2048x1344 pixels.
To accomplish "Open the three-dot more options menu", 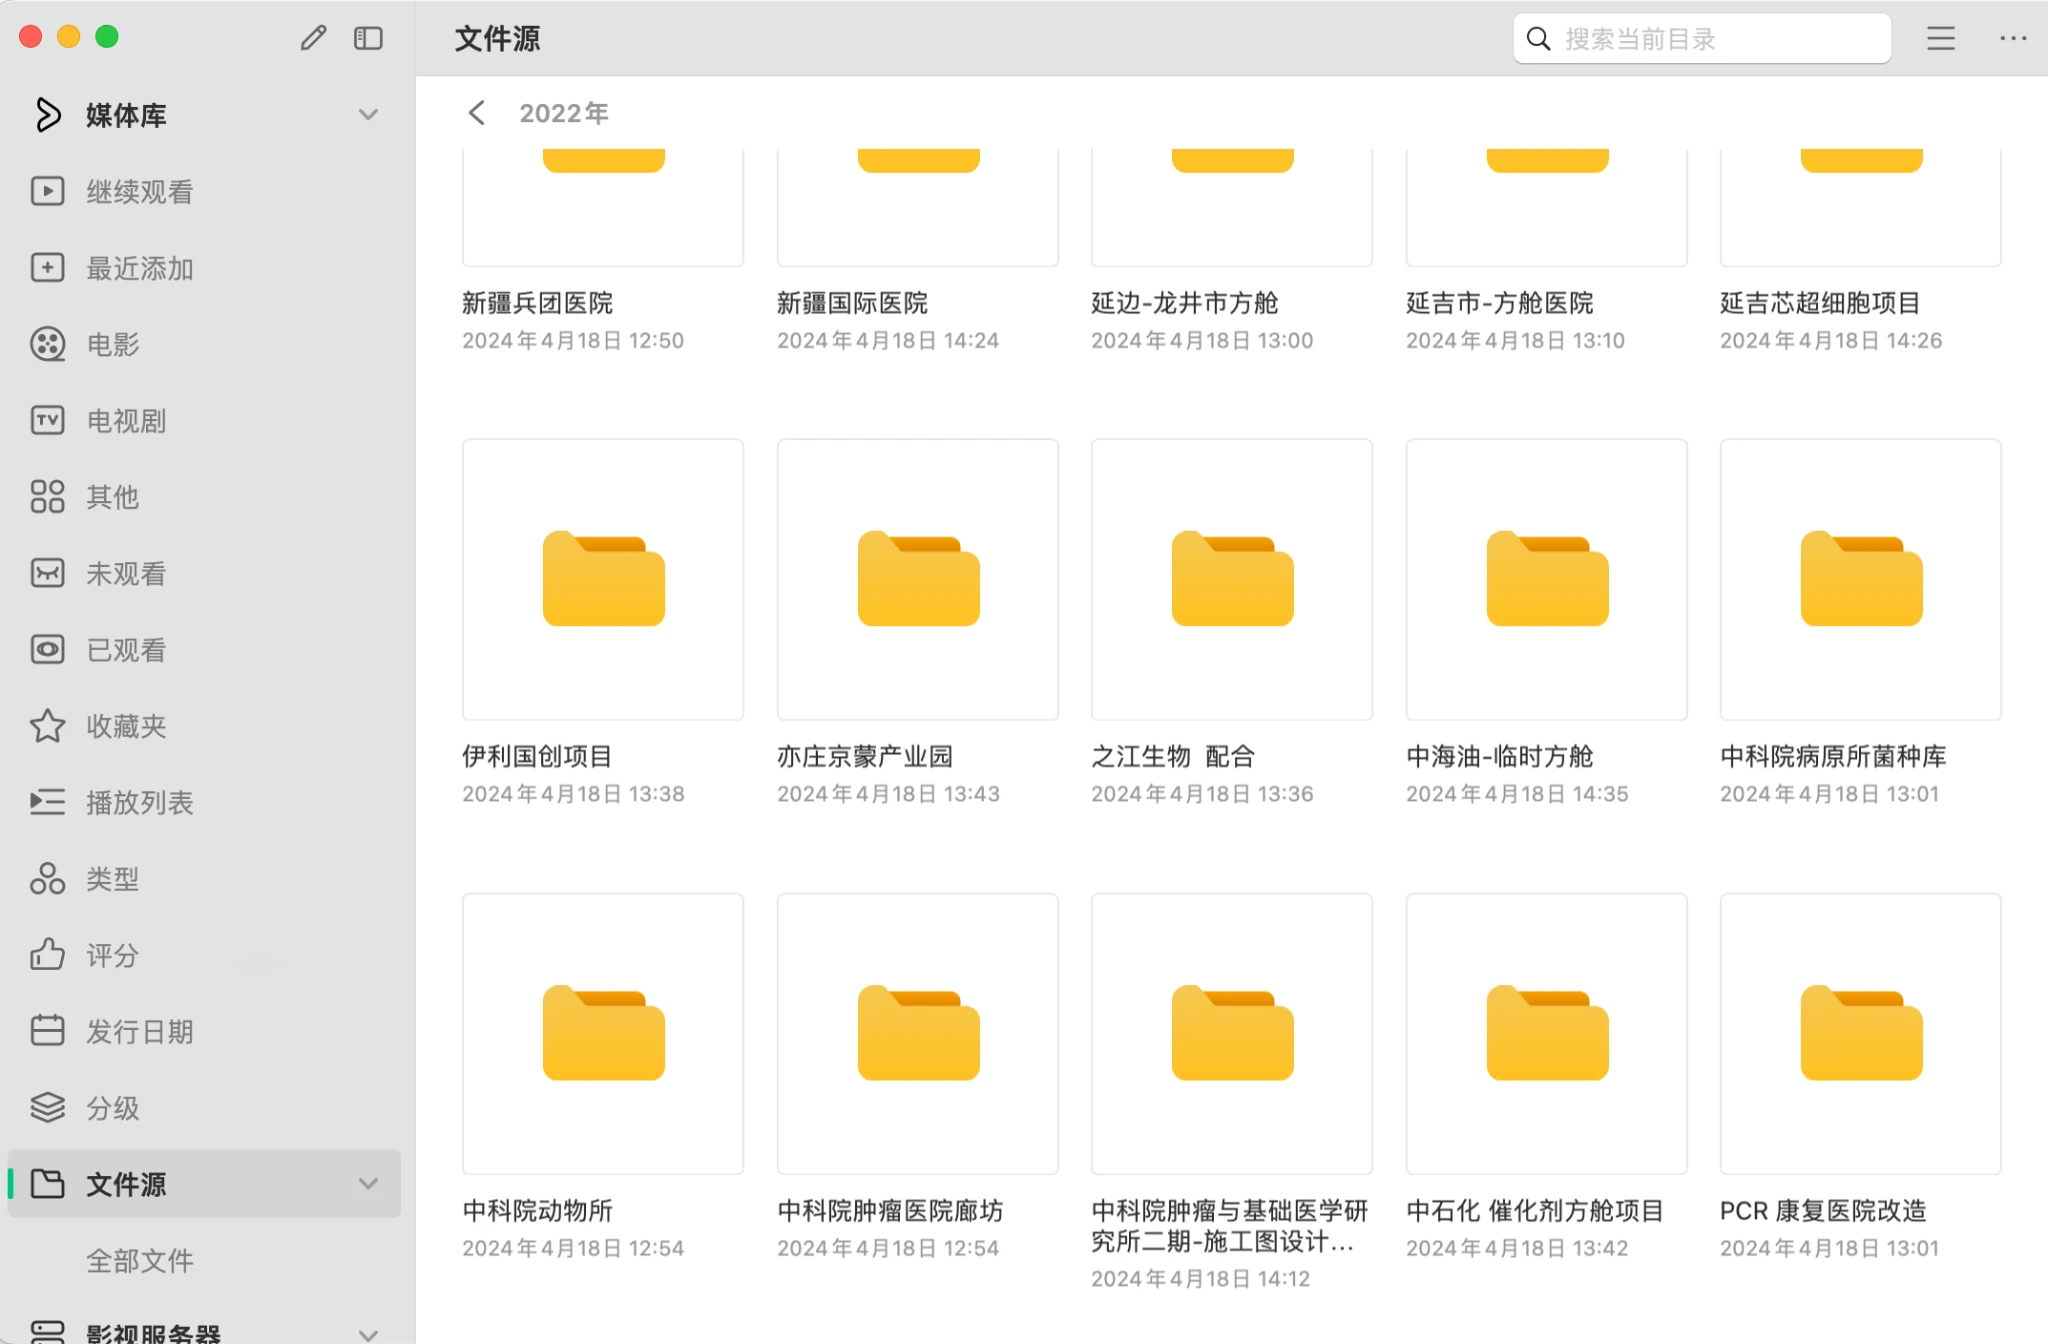I will (2013, 38).
